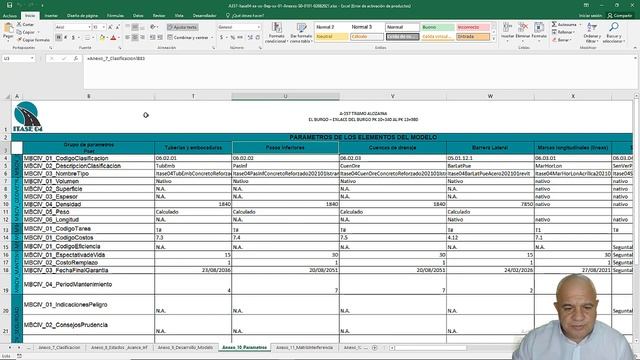The height and width of the screenshot is (360, 640).
Task: Click Iniciar sesión link
Action: [x=590, y=16]
